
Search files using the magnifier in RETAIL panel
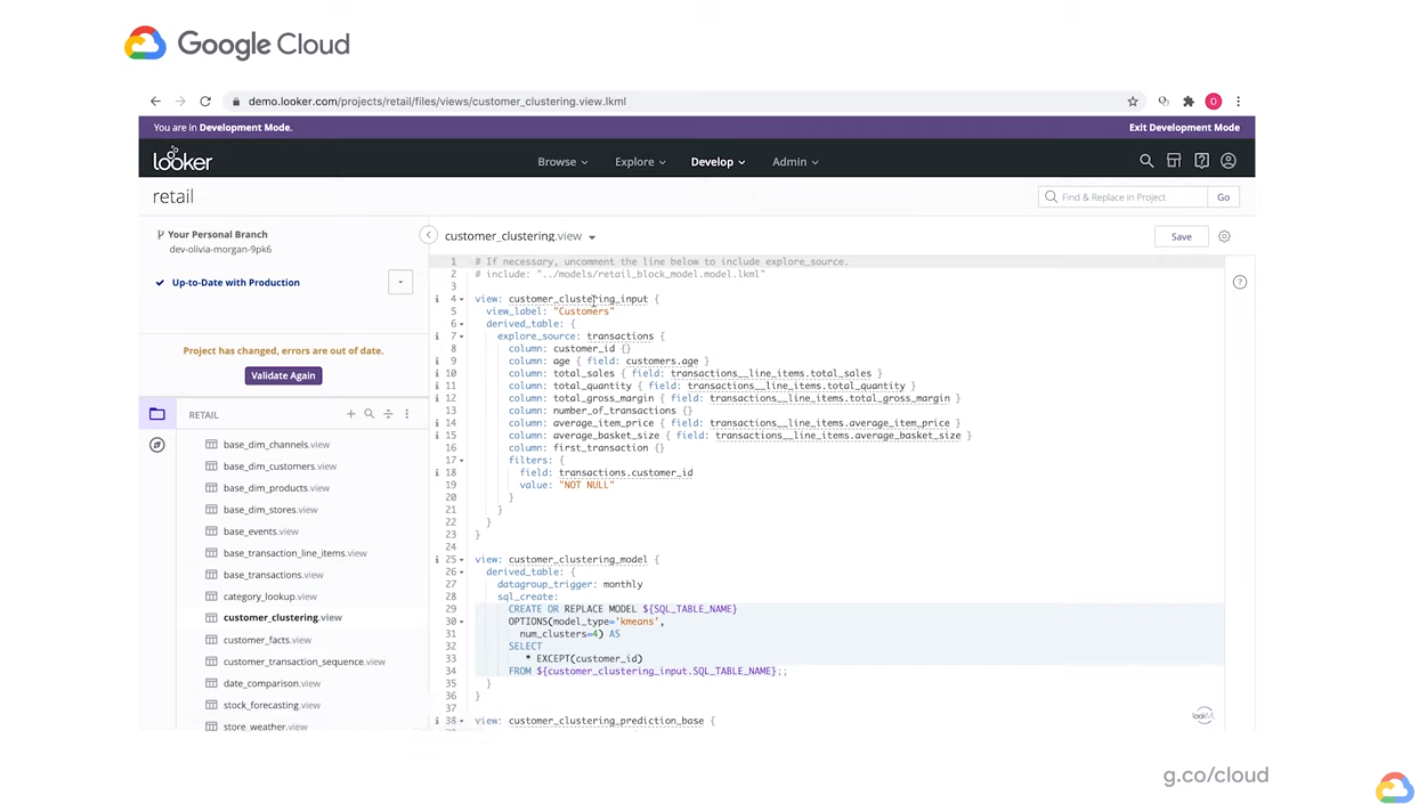click(x=369, y=413)
